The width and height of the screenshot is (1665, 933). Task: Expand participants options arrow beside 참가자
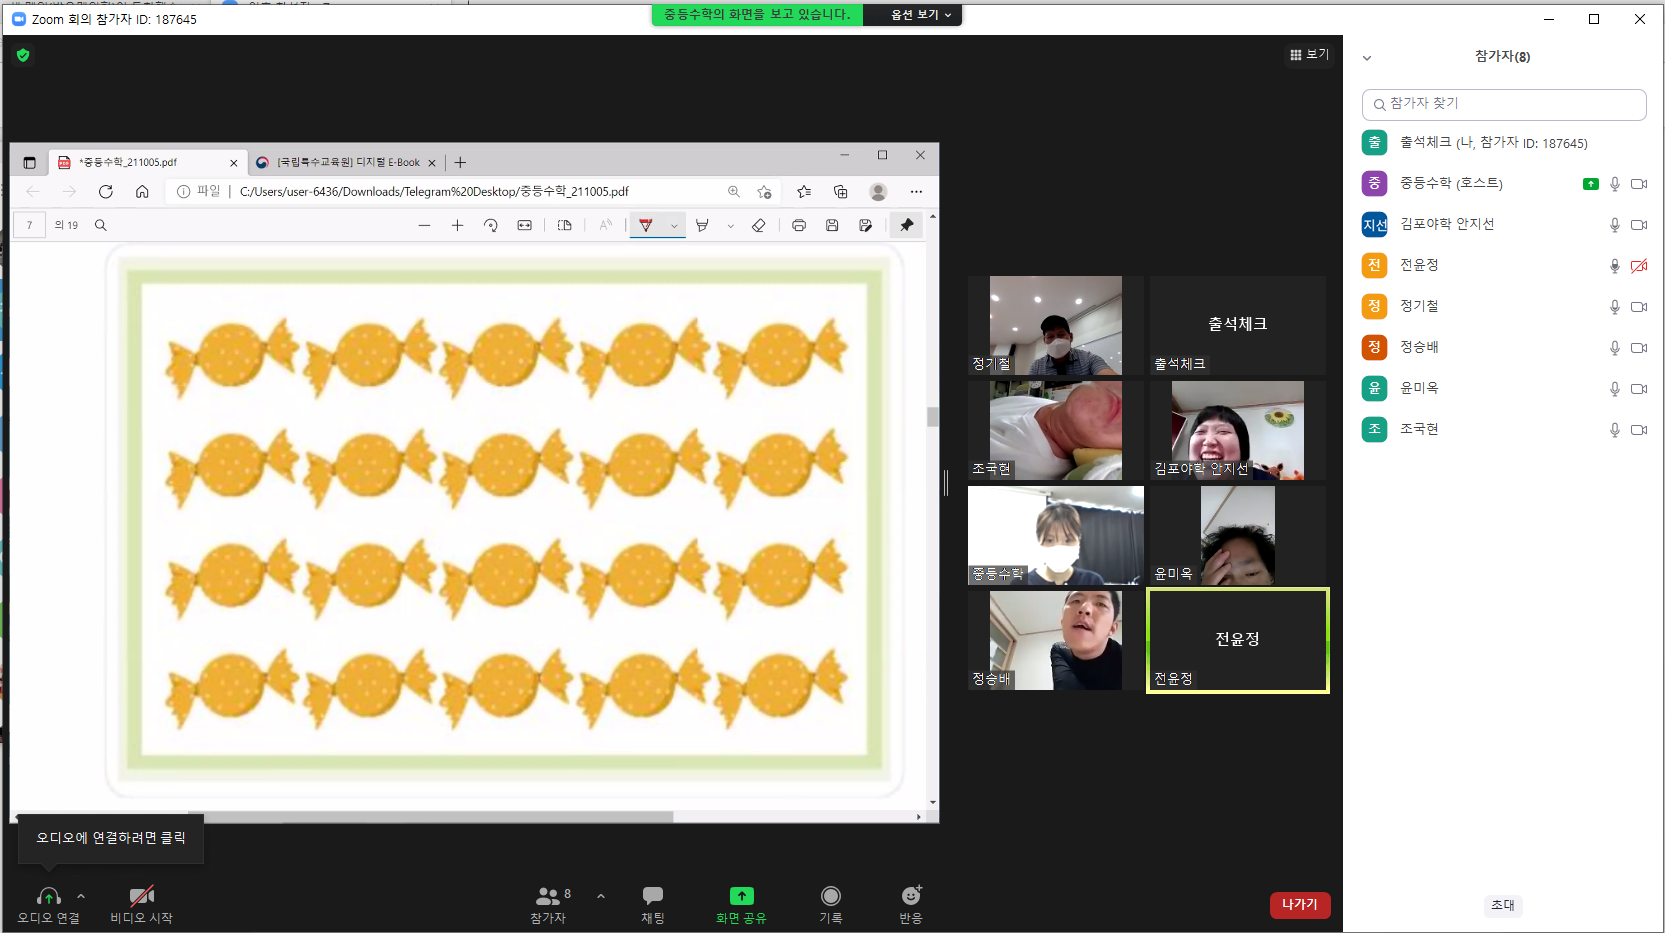point(601,896)
